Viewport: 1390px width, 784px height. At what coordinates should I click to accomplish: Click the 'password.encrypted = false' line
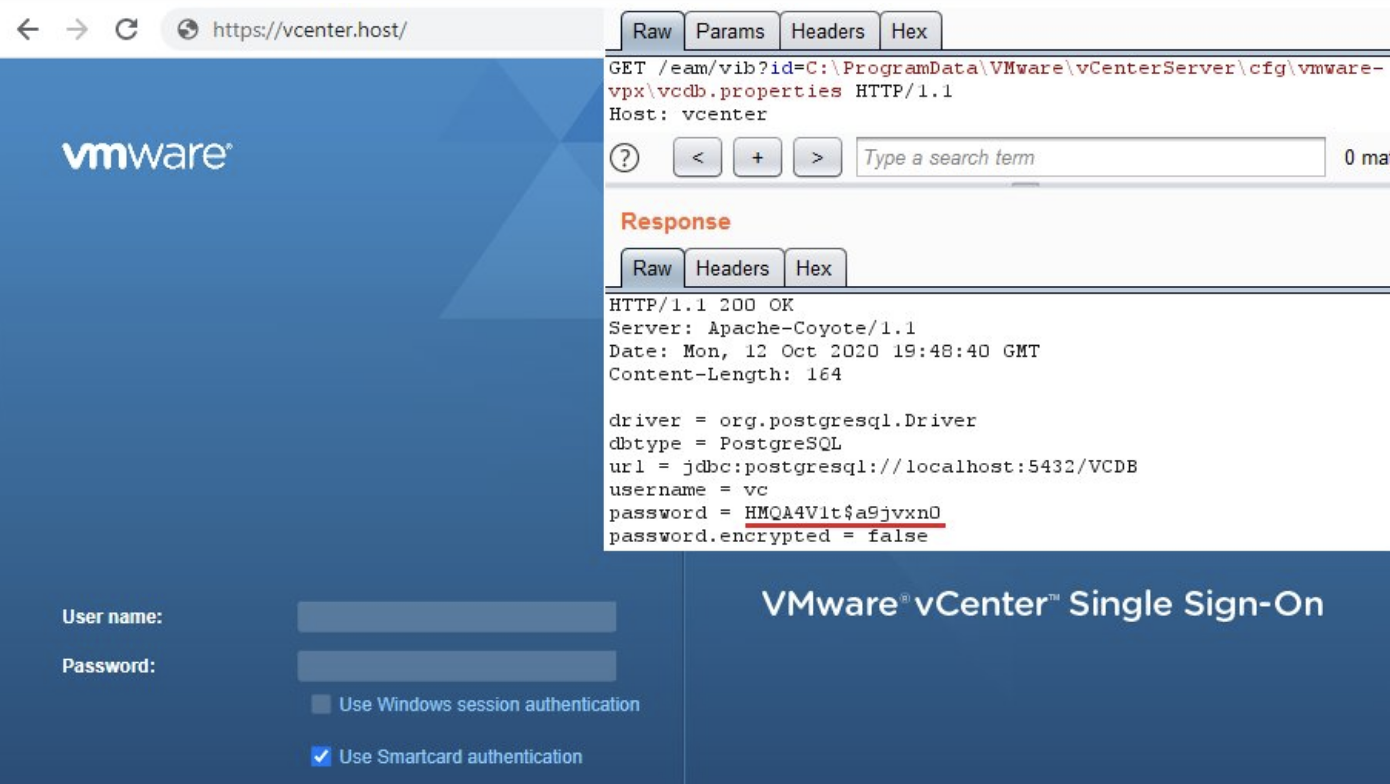click(x=768, y=536)
